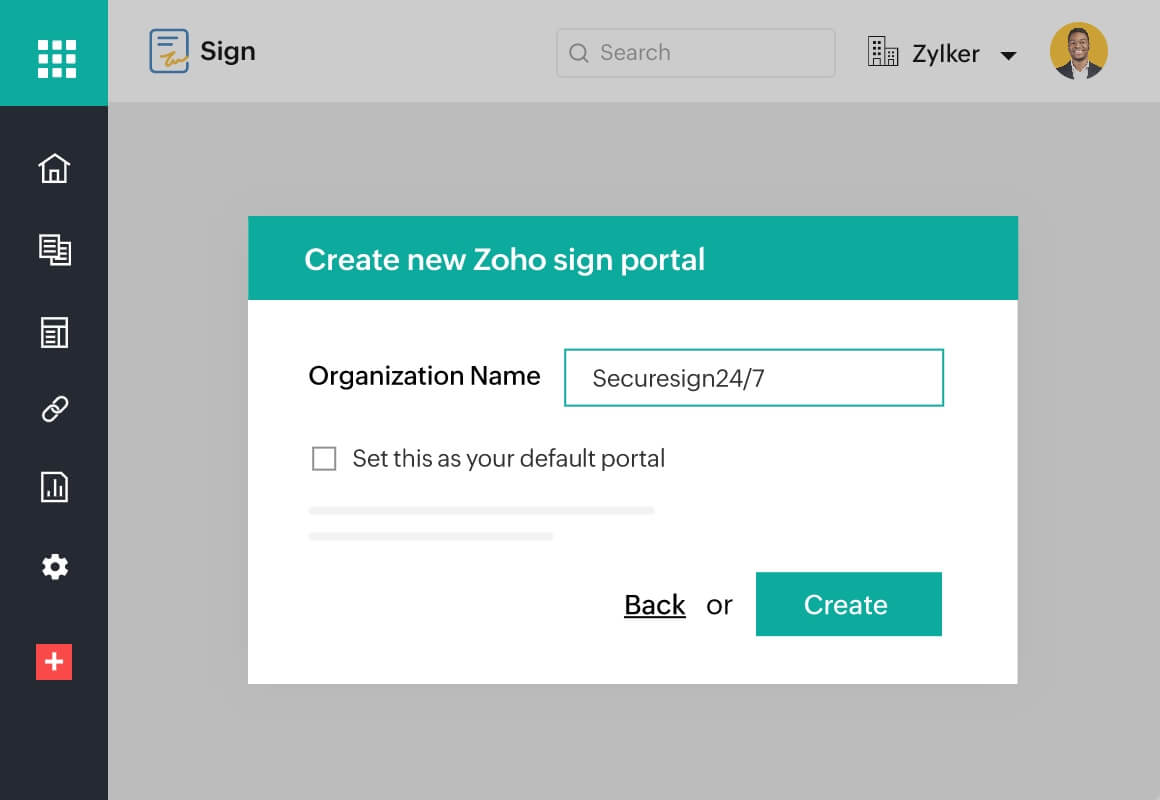Click the Zylker organization building icon

(884, 51)
